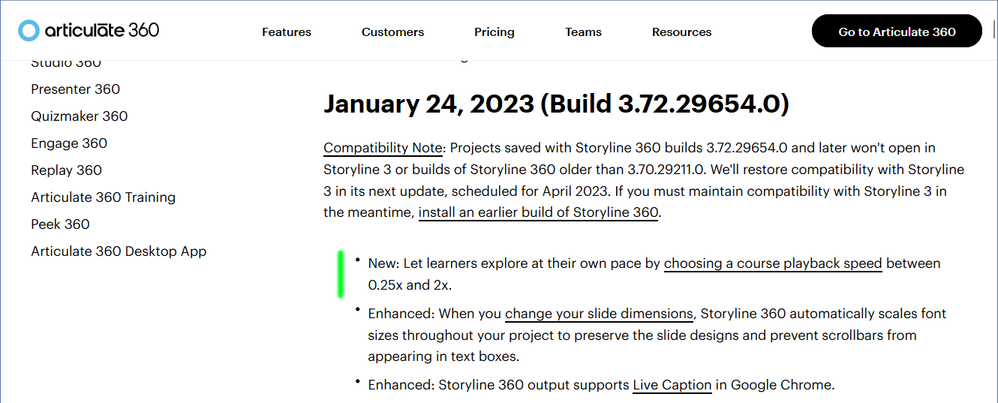Click the Go to Articulate 360 button
This screenshot has width=998, height=403.
[x=897, y=31]
